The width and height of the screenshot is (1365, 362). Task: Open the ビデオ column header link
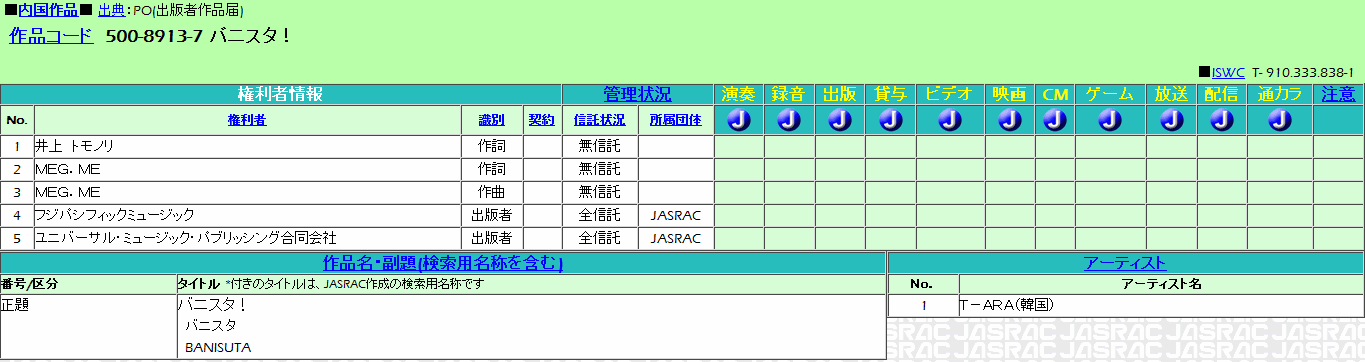tap(950, 94)
